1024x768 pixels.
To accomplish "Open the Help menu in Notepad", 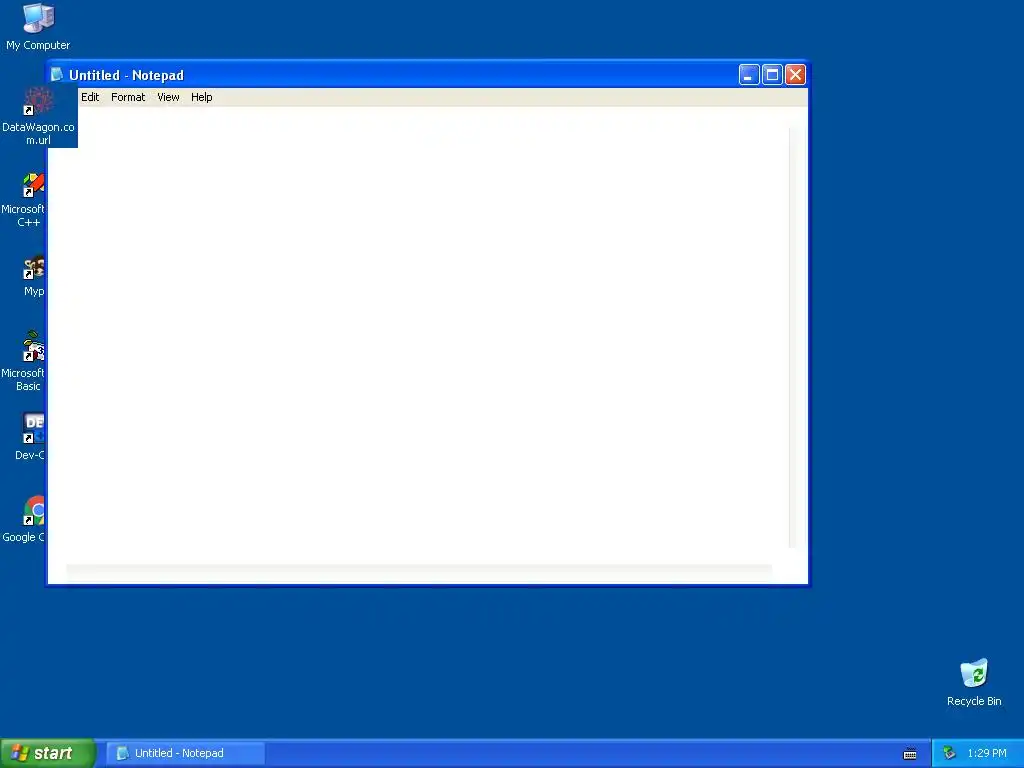I will pos(201,97).
